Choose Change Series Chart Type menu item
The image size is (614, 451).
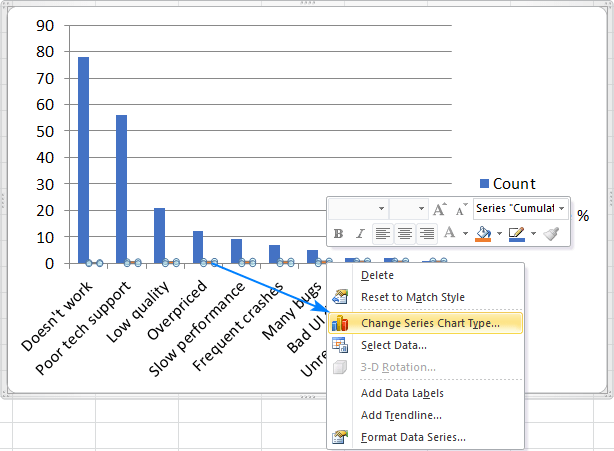coord(430,323)
